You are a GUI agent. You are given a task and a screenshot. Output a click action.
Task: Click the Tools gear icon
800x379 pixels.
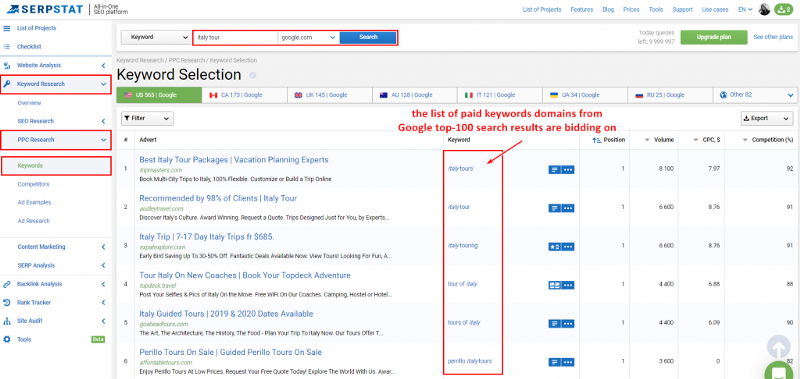7,339
